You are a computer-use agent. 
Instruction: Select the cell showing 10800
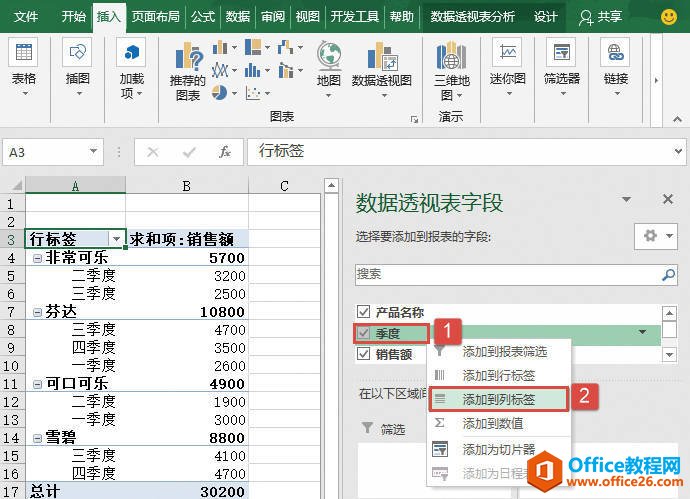click(x=187, y=312)
